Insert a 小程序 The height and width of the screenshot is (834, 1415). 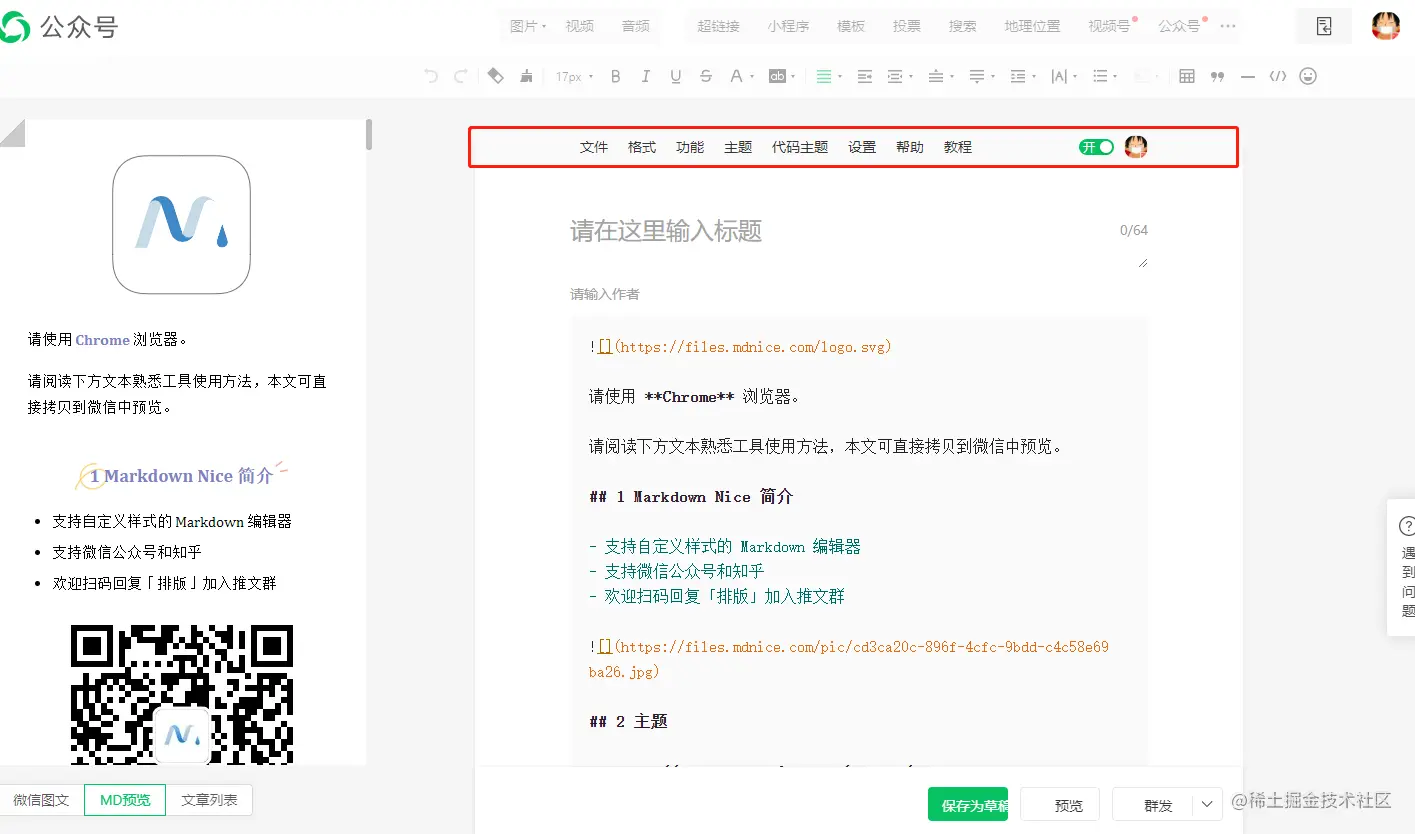point(788,26)
